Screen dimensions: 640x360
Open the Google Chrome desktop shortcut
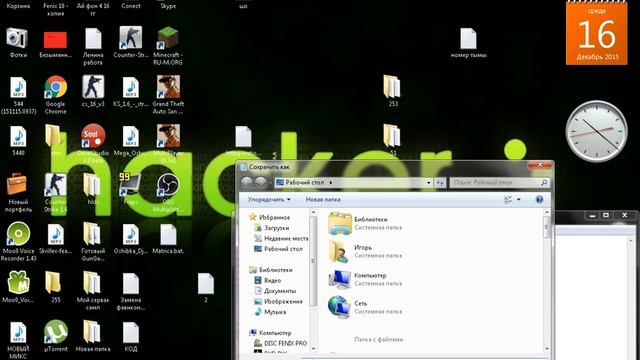(x=56, y=87)
